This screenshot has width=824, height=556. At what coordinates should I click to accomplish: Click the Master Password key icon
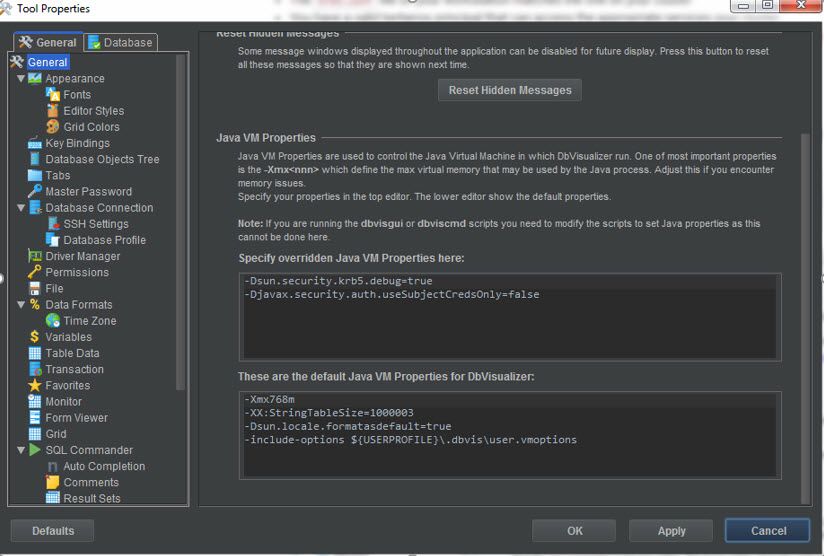pos(35,191)
